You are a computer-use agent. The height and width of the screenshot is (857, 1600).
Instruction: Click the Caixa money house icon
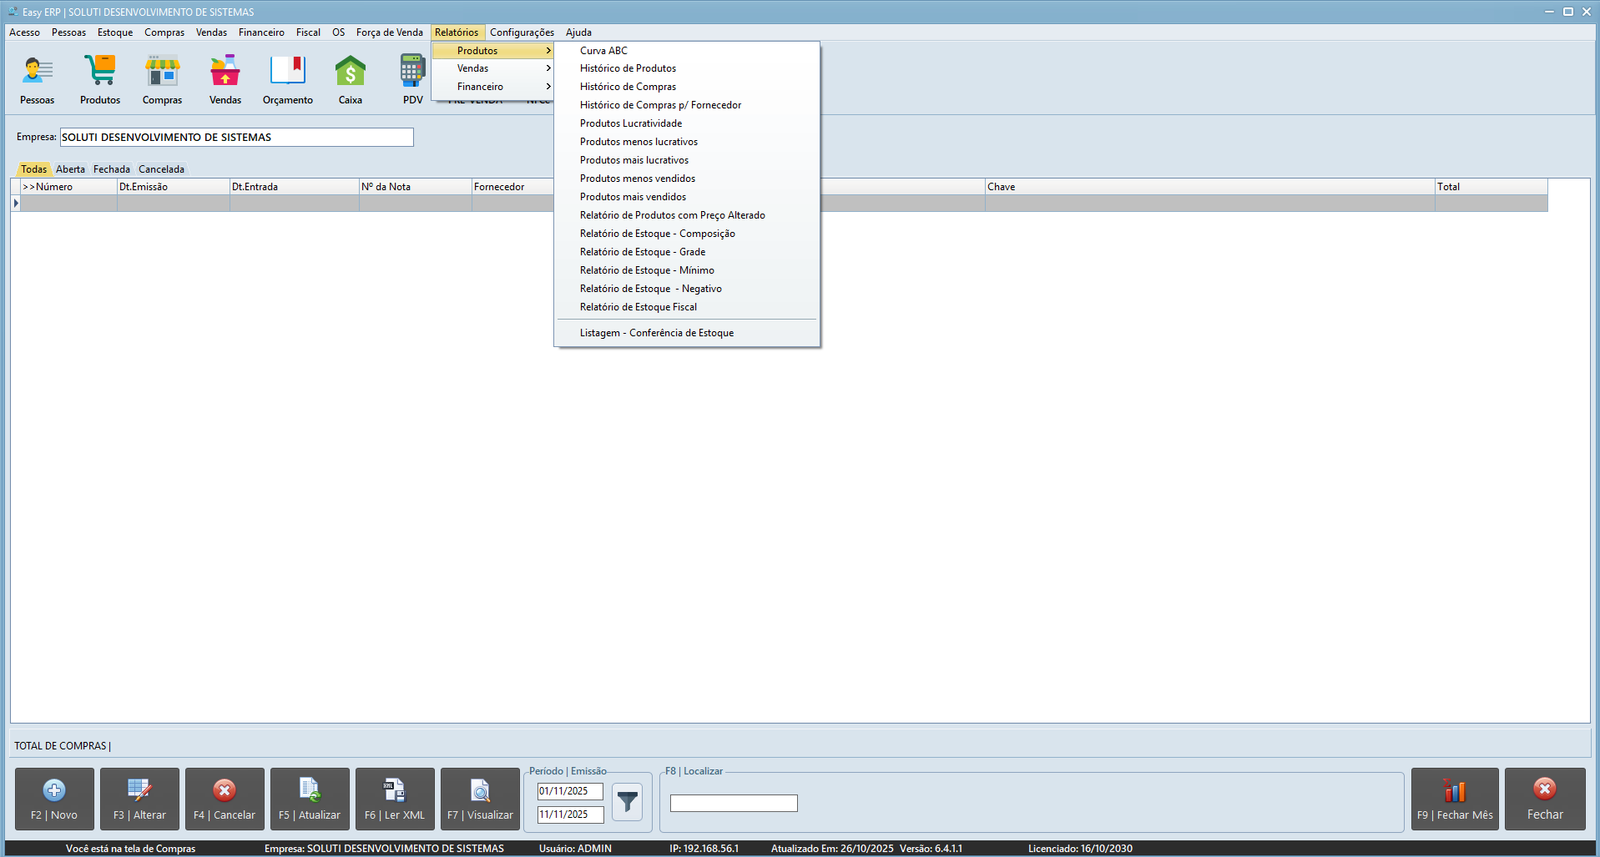click(x=350, y=72)
